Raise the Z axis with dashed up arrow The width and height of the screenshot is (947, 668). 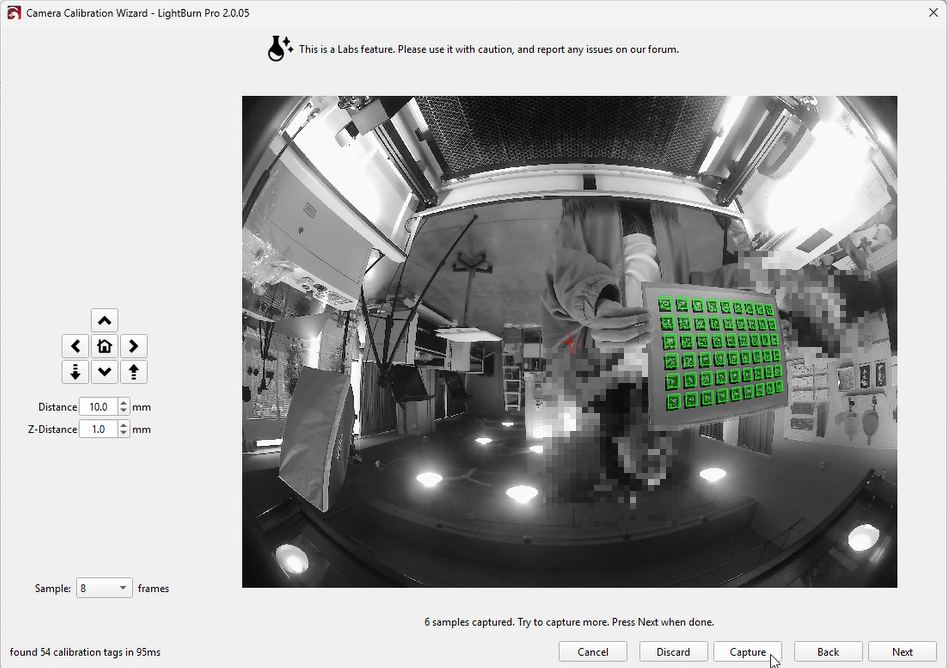(133, 372)
